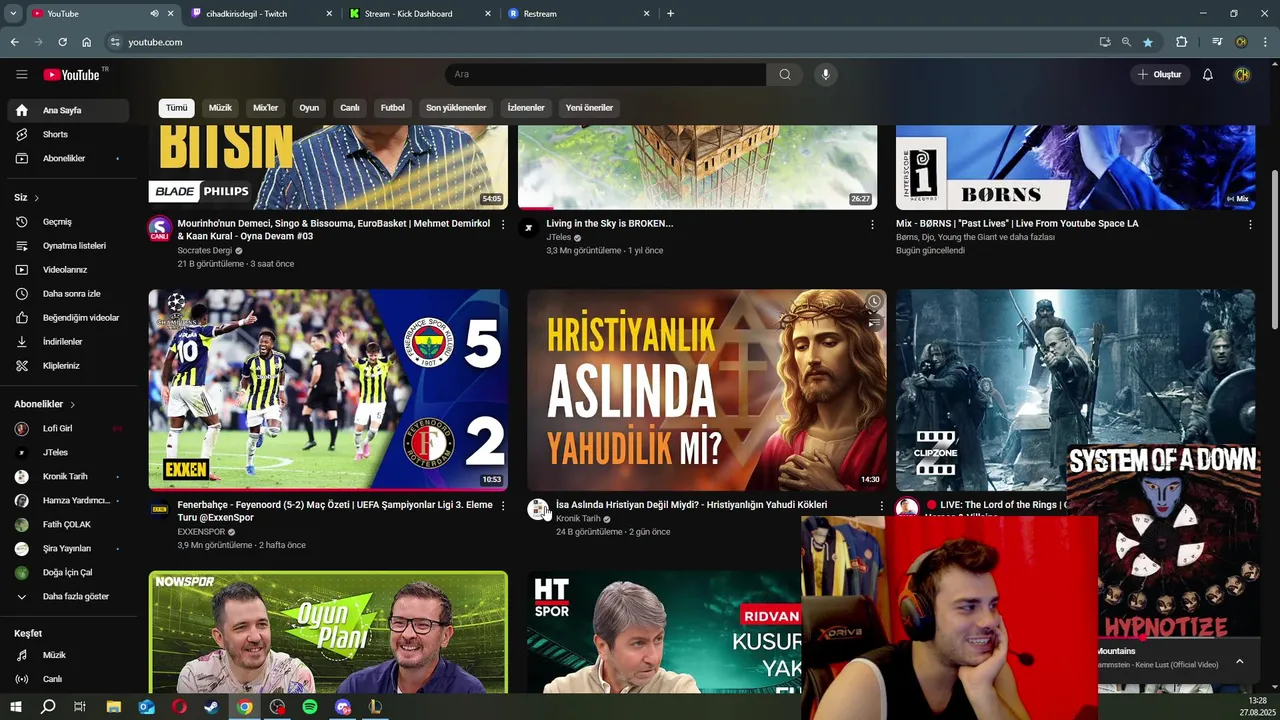Screen dimensions: 1280x720
Task: Open YouTube notifications bell
Action: [1207, 74]
